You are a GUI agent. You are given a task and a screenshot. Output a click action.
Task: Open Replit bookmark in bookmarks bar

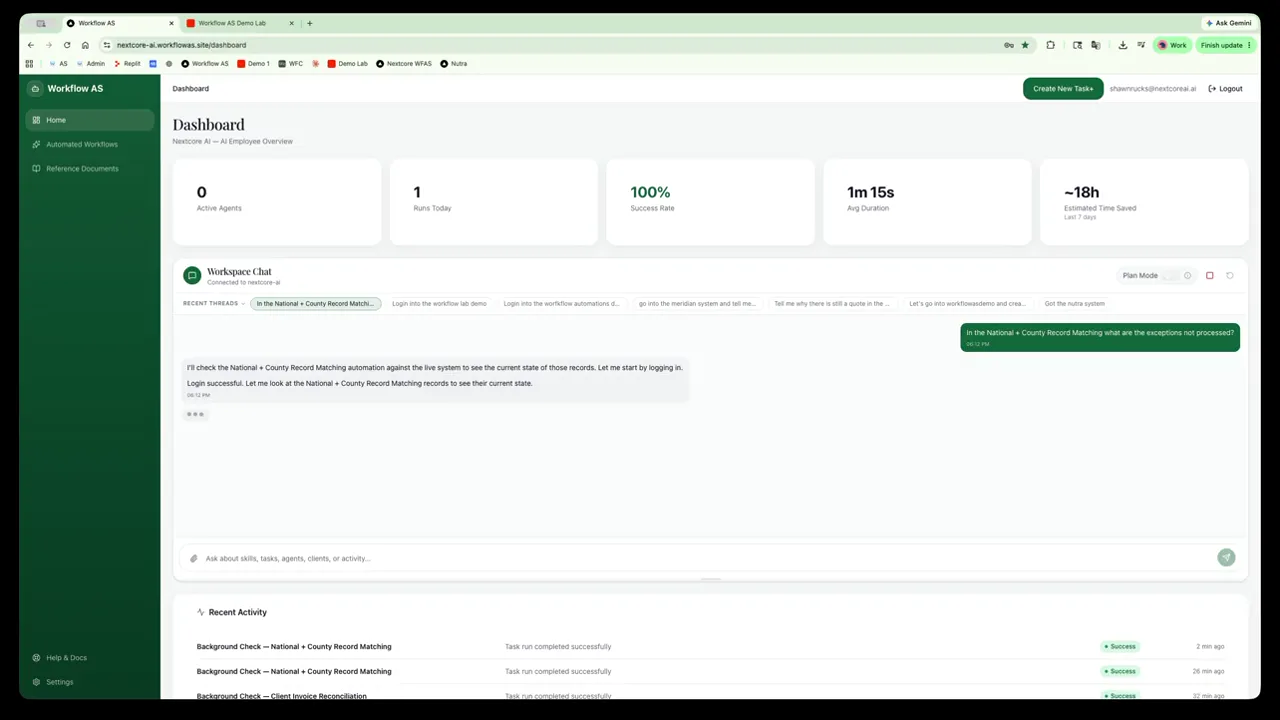[127, 64]
